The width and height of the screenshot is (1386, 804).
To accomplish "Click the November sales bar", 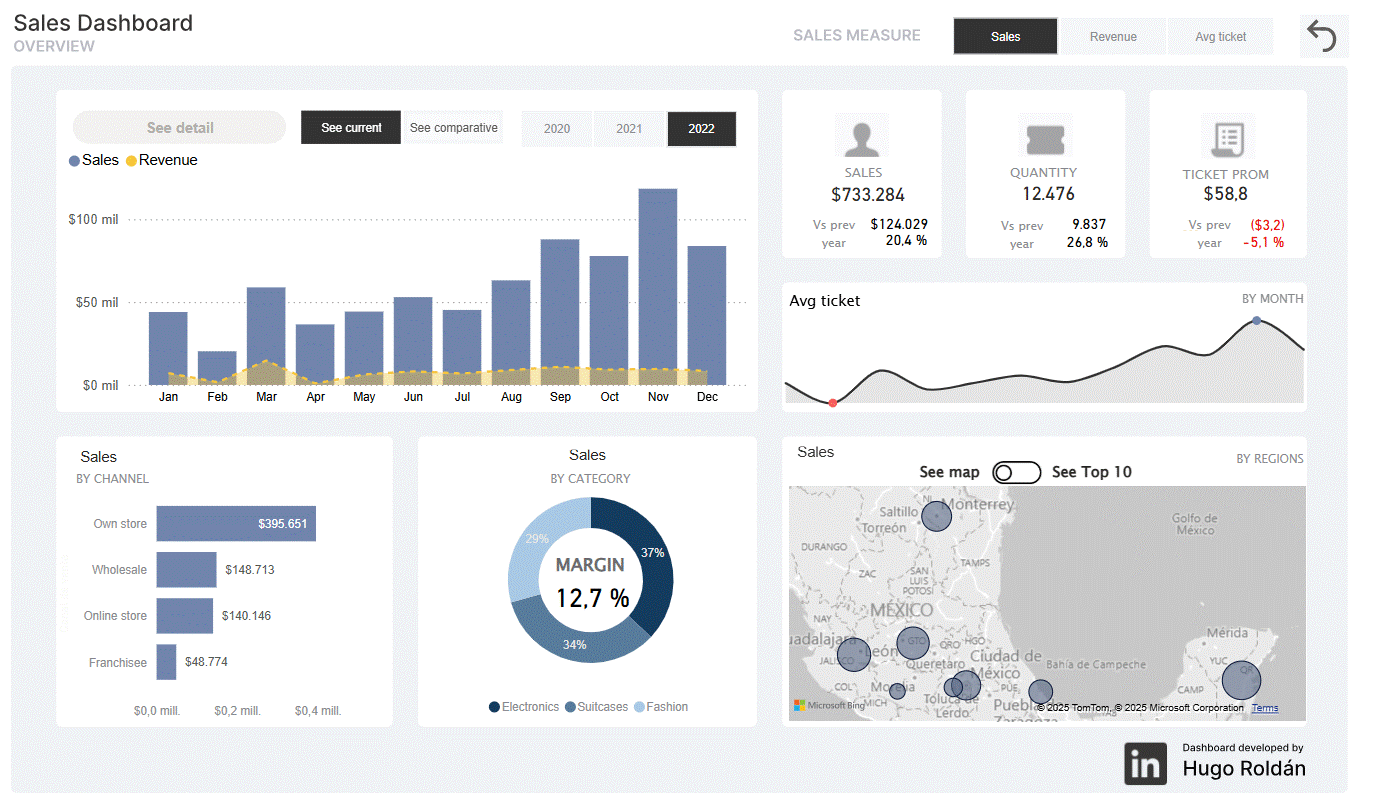I will [x=658, y=287].
